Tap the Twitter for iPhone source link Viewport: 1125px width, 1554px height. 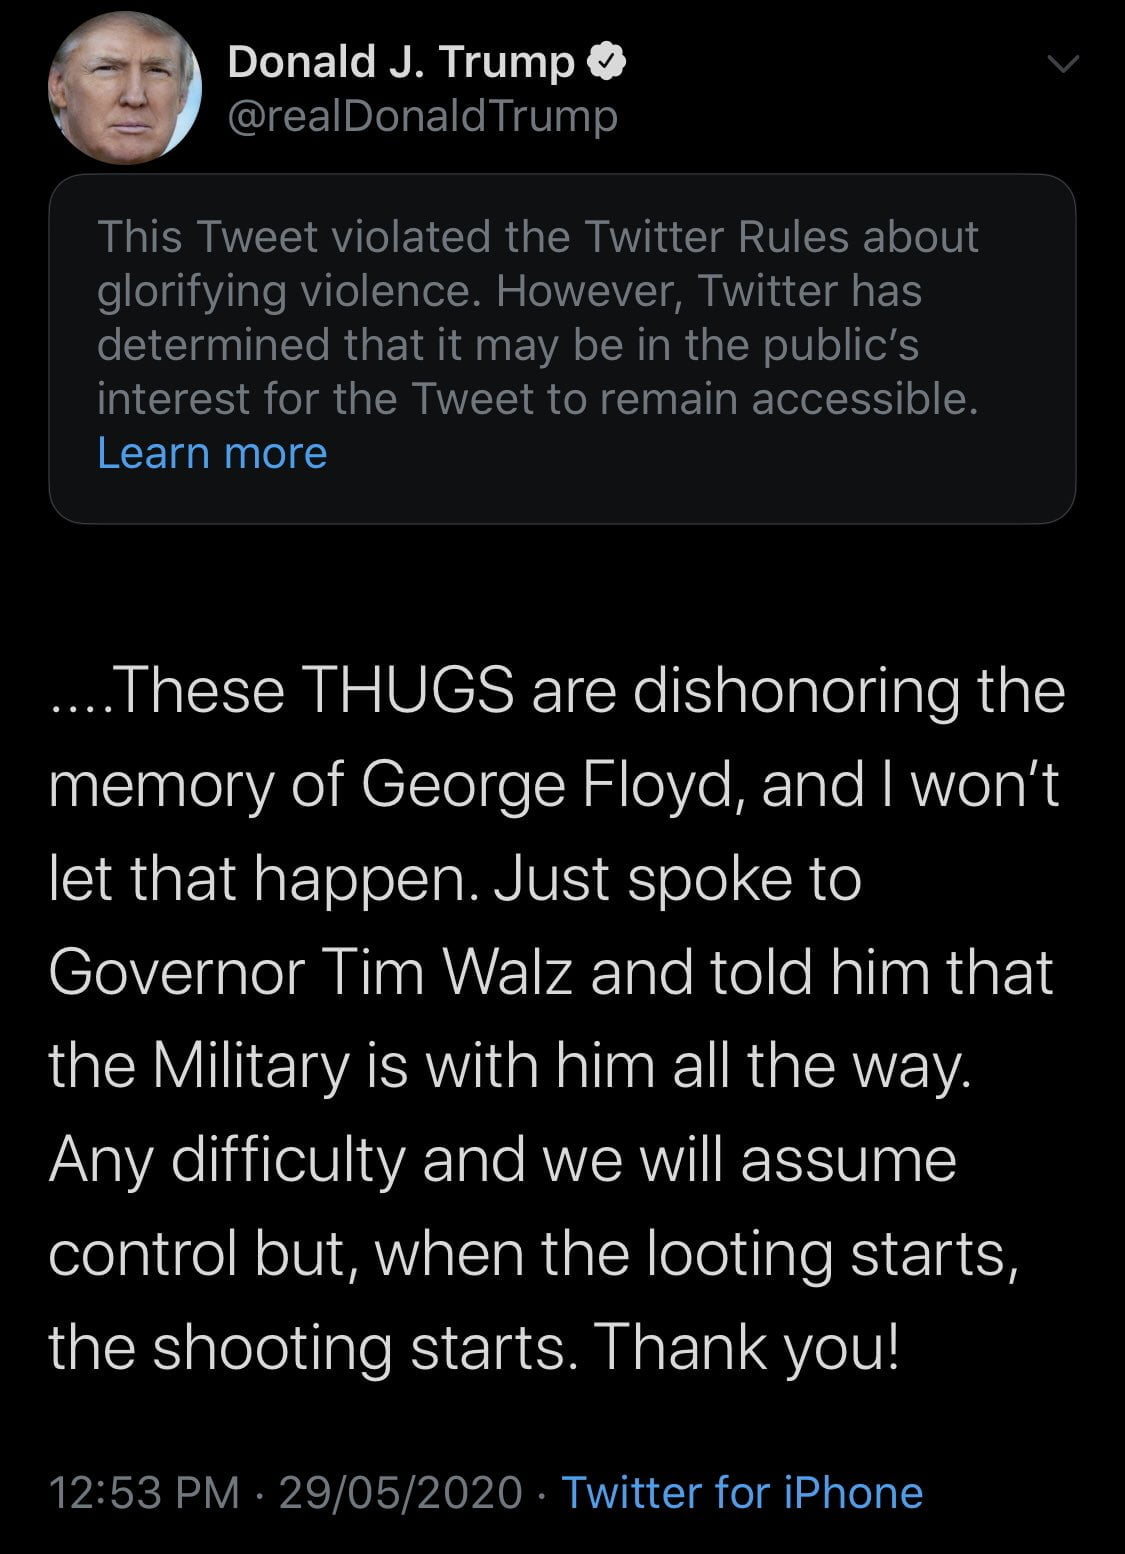coord(742,1493)
